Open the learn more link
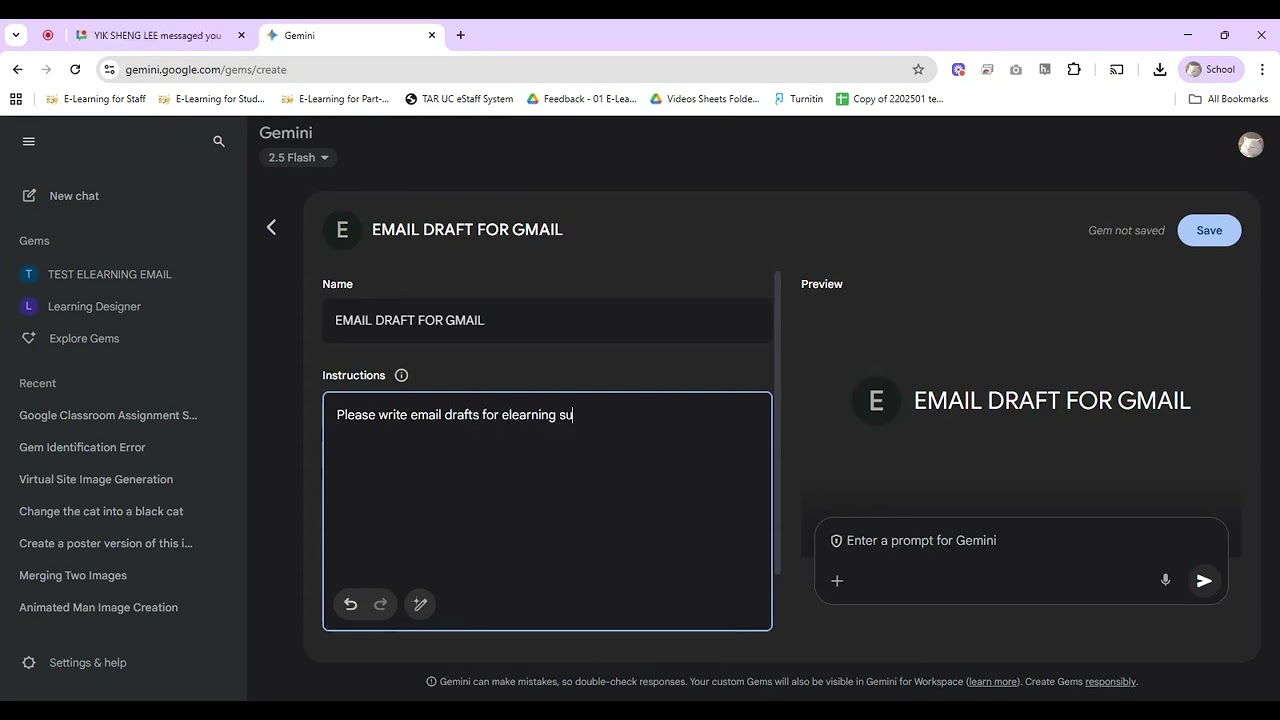1280x720 pixels. tap(992, 682)
